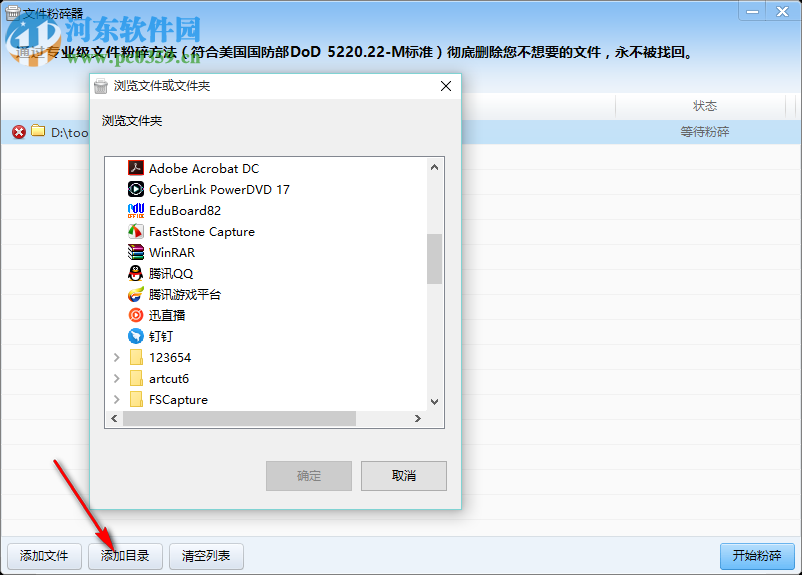Click the 确定 button in dialog
802x575 pixels.
click(x=308, y=476)
